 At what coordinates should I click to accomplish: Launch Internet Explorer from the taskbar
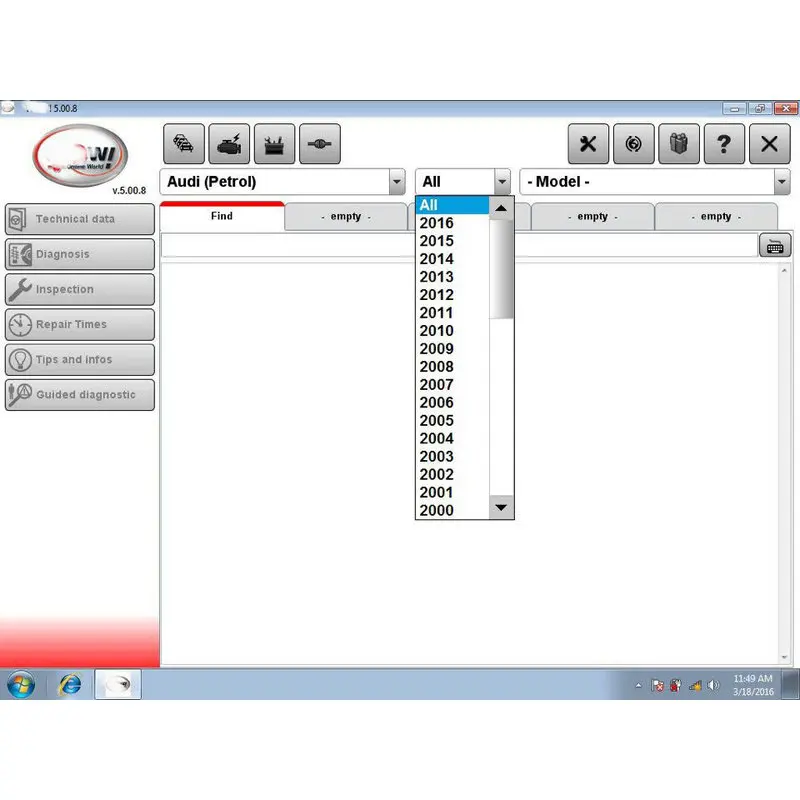pyautogui.click(x=70, y=684)
